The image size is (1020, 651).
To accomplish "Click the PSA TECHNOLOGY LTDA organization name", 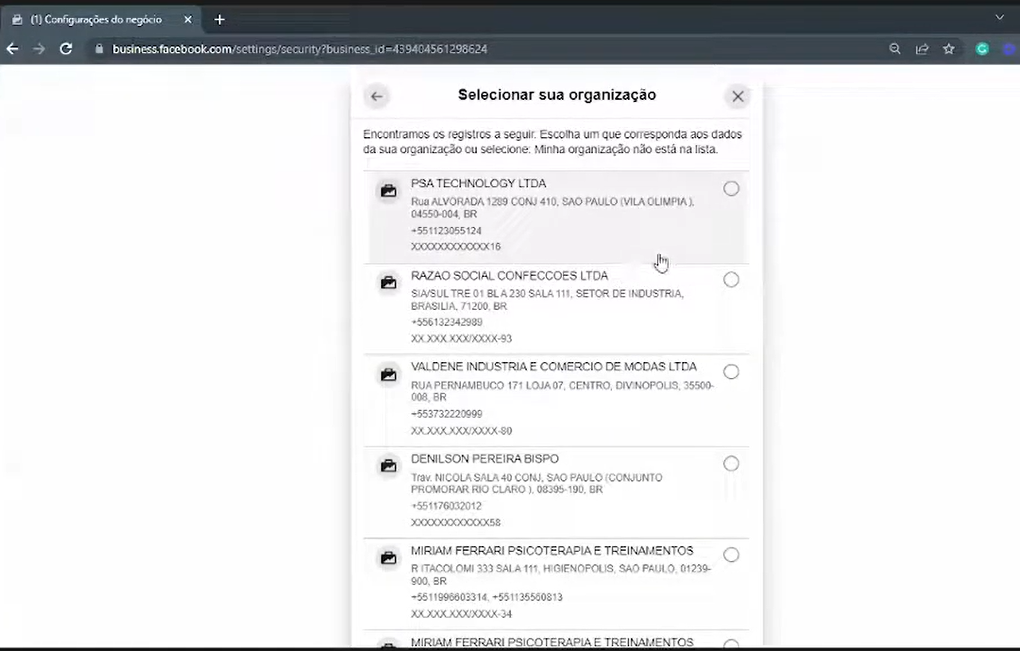I will 478,183.
